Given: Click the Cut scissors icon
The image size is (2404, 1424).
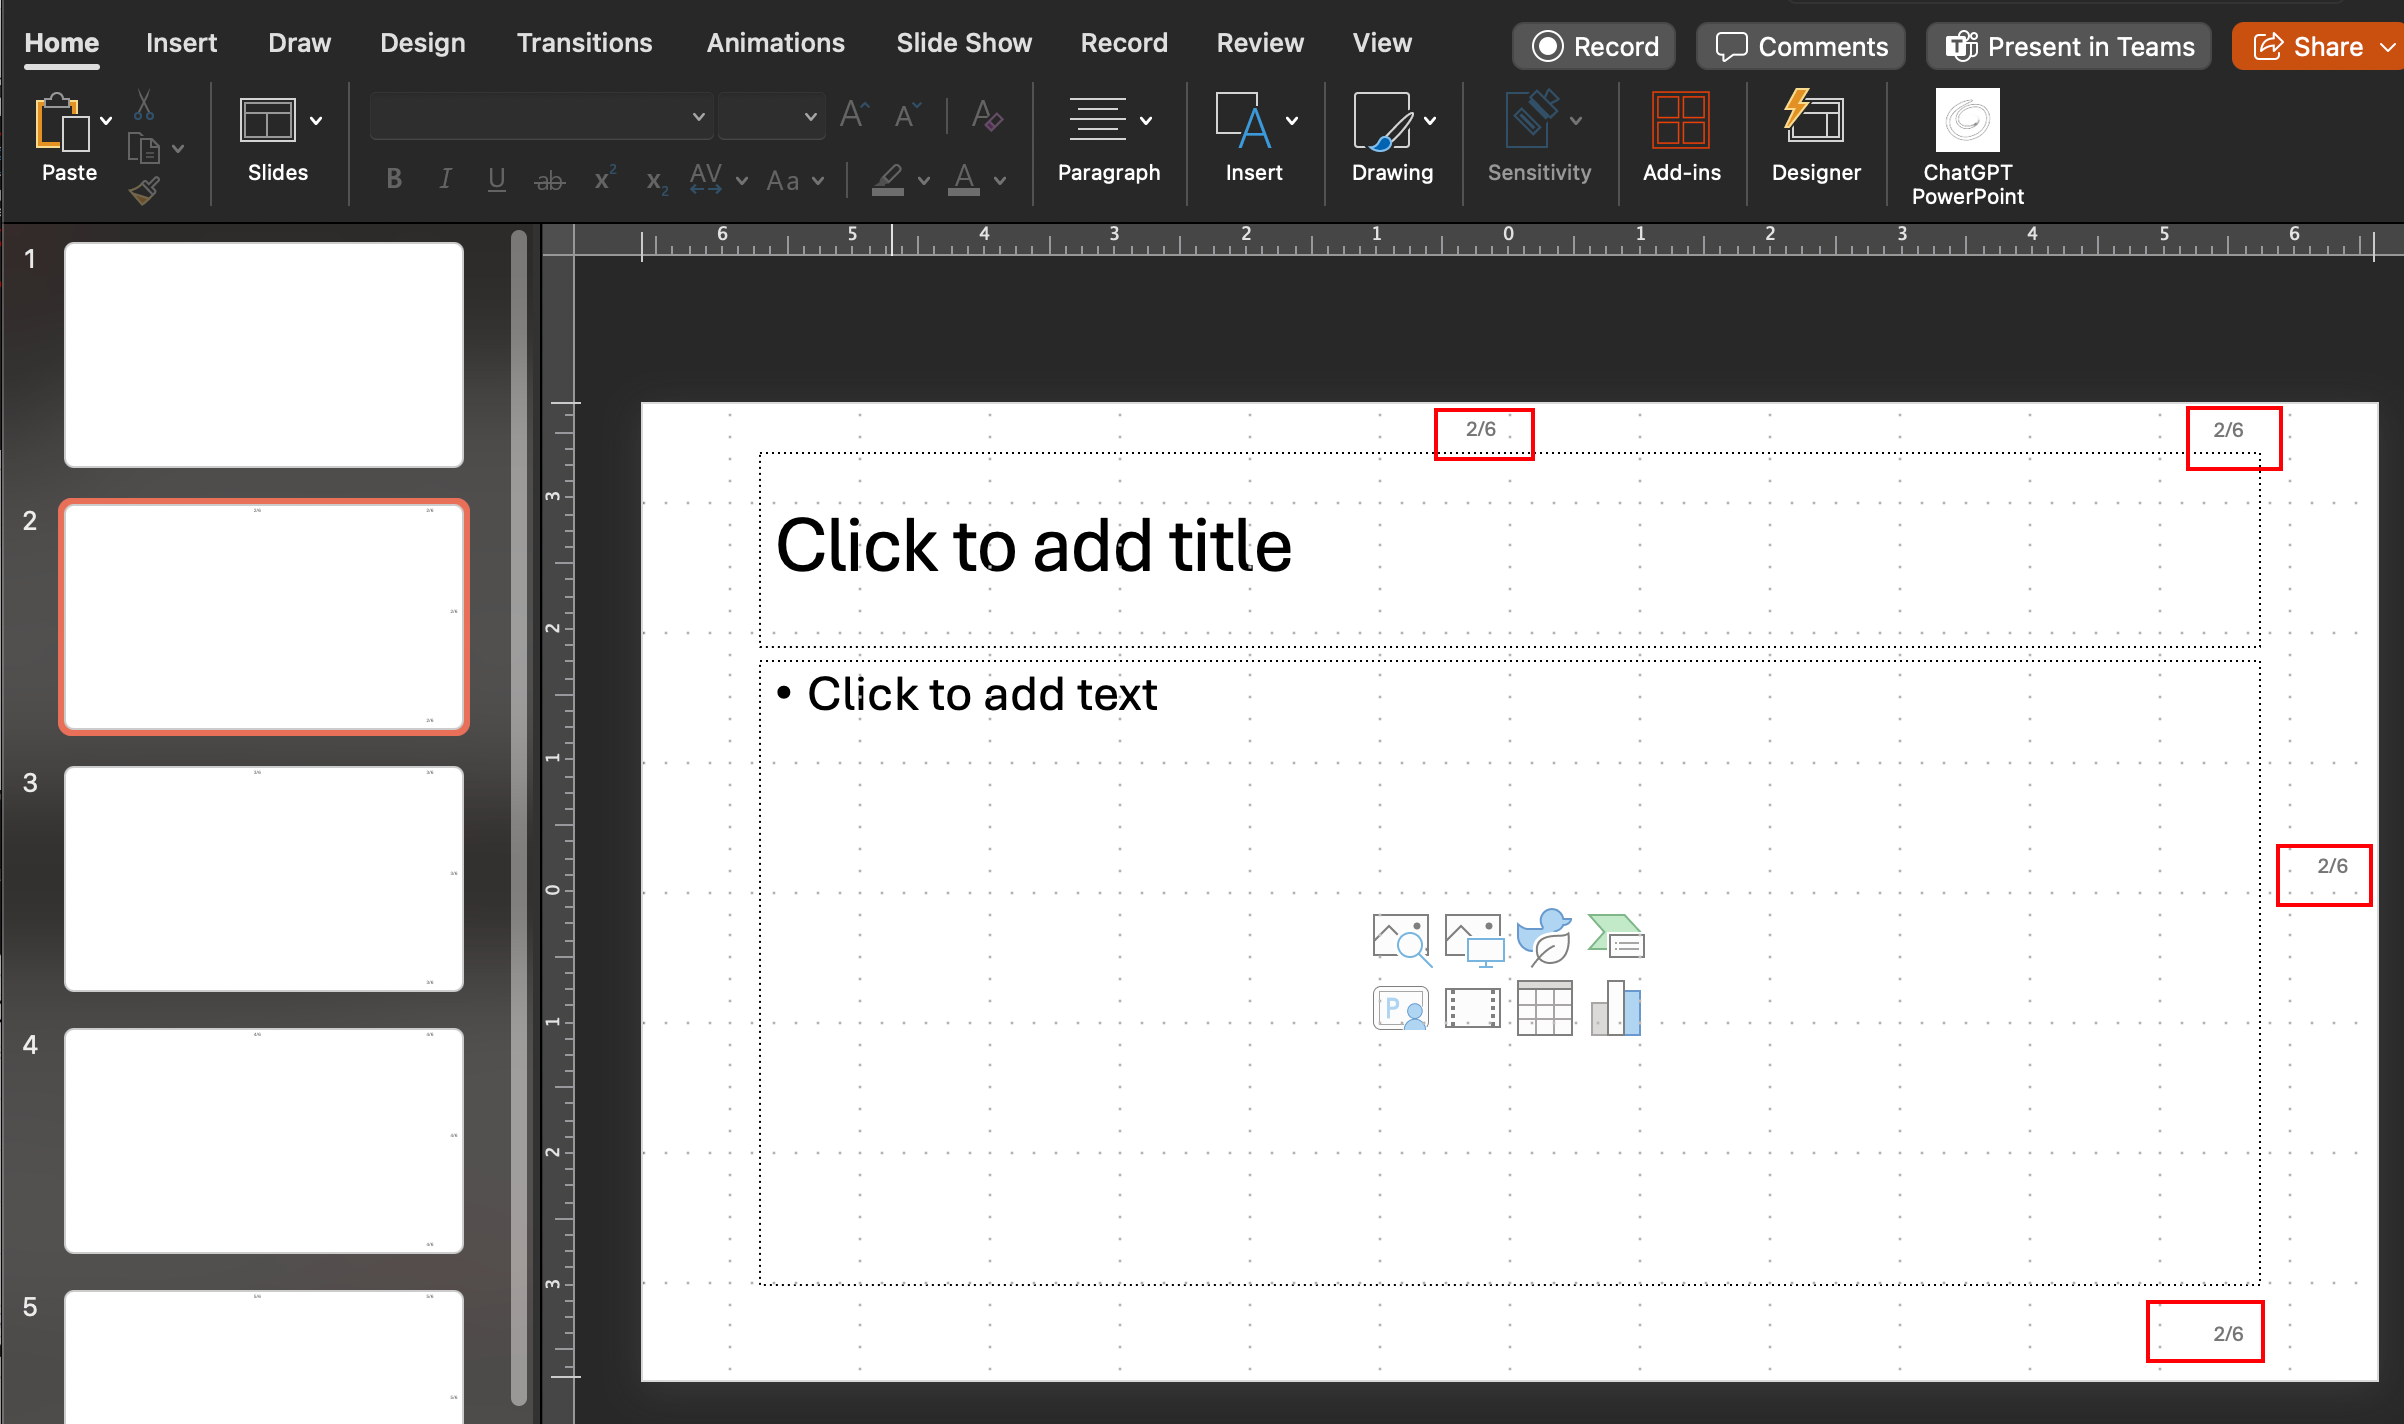Looking at the screenshot, I should pyautogui.click(x=144, y=104).
